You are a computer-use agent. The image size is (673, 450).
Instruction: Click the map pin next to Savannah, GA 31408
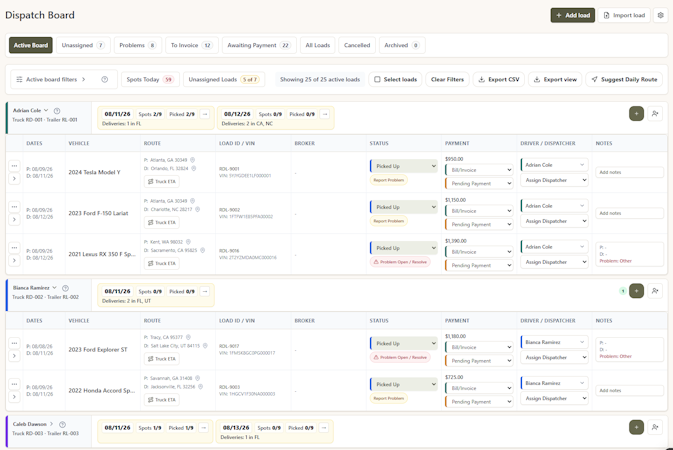point(197,378)
